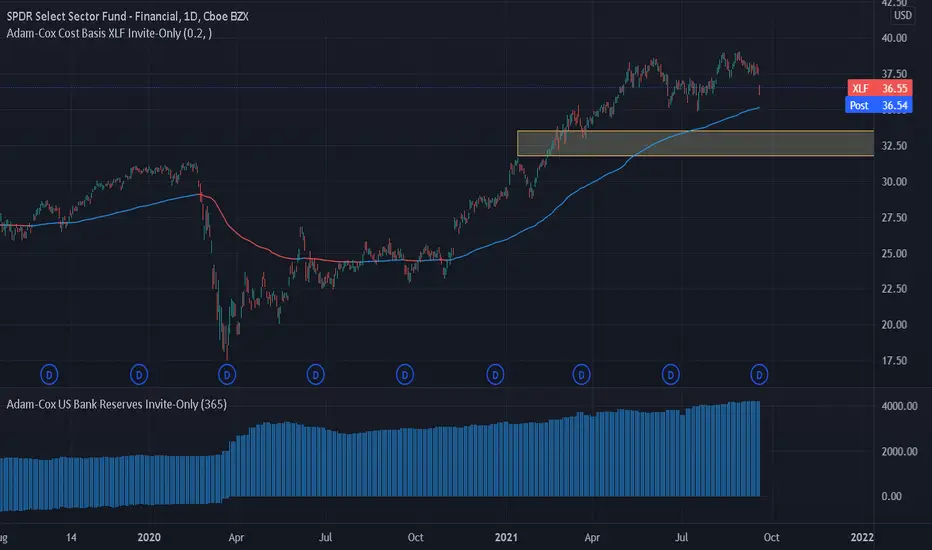Click the Post 36.54 price label
932x550 pixels.
tap(879, 105)
